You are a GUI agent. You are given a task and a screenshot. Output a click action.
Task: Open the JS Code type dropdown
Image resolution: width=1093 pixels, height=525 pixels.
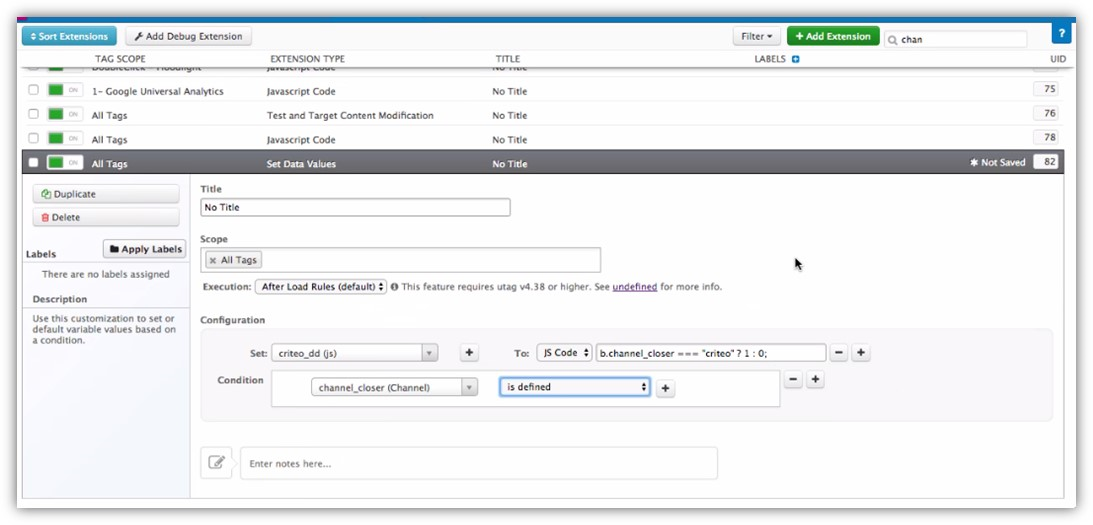[x=564, y=353]
